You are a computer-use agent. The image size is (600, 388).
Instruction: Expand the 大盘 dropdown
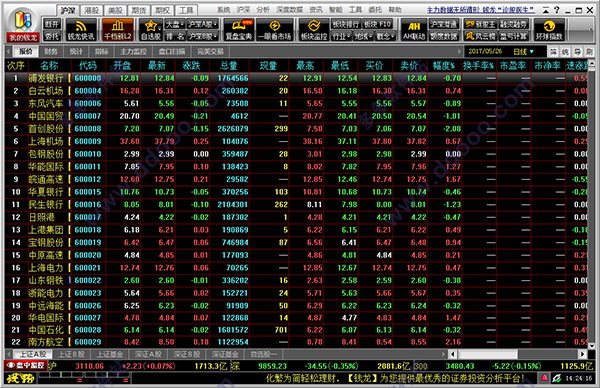coord(175,24)
